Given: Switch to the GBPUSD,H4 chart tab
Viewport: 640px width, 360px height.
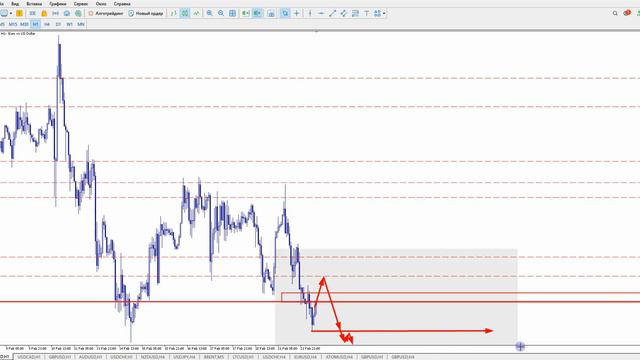Looking at the screenshot, I should (403, 357).
